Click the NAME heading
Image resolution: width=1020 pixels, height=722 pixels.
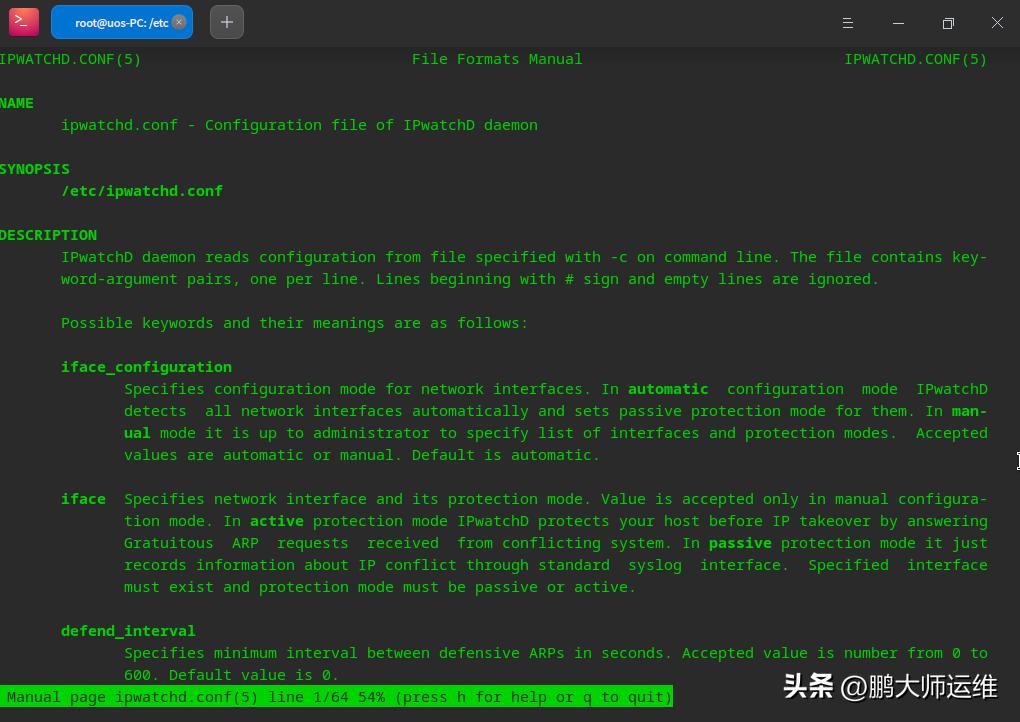(17, 103)
